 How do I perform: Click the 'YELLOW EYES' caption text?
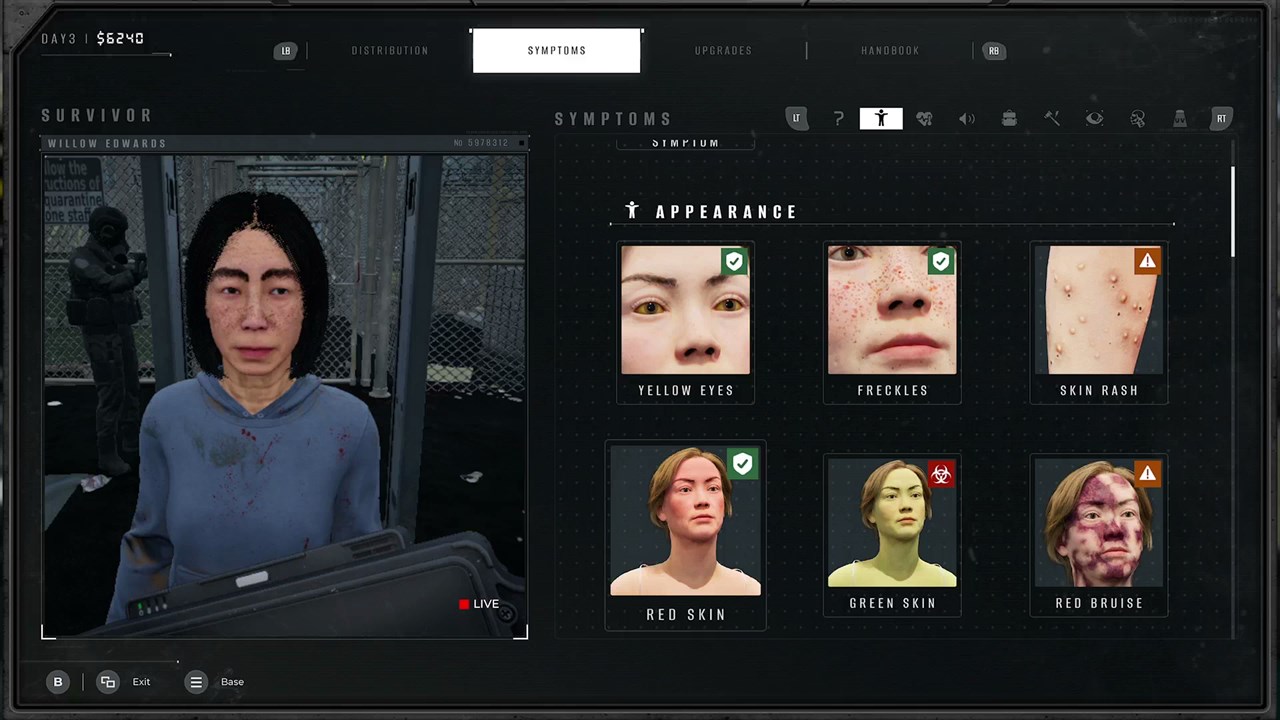tap(686, 391)
